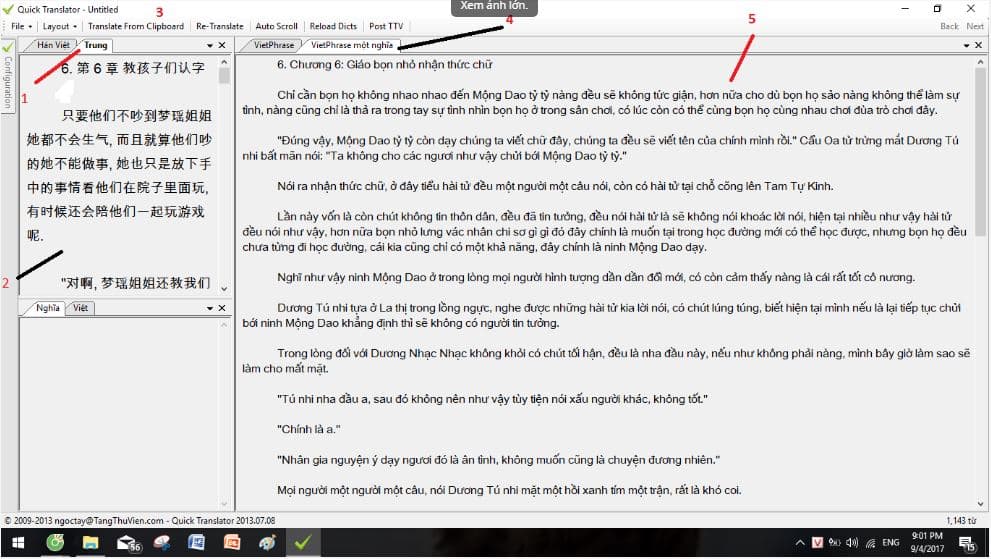Image resolution: width=991 pixels, height=559 pixels.
Task: Switch to the Hán Việt tab
Action: click(52, 45)
